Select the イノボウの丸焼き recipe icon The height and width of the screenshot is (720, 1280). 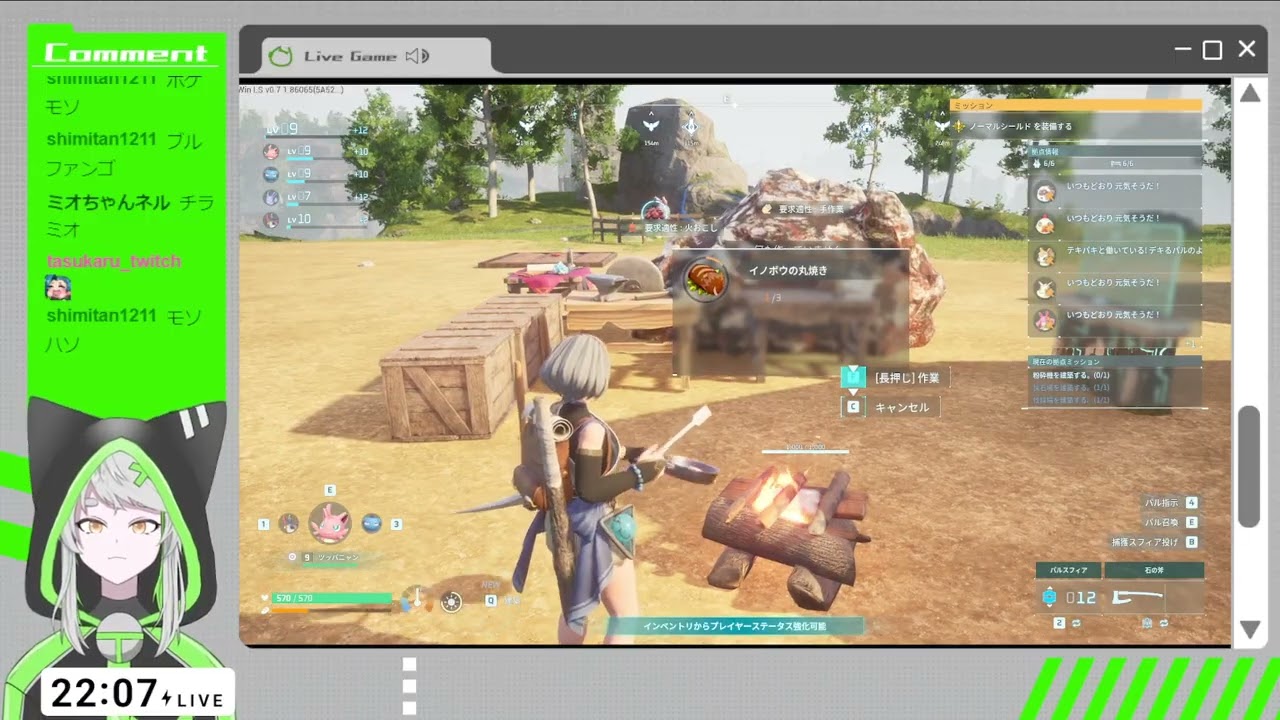pyautogui.click(x=706, y=279)
